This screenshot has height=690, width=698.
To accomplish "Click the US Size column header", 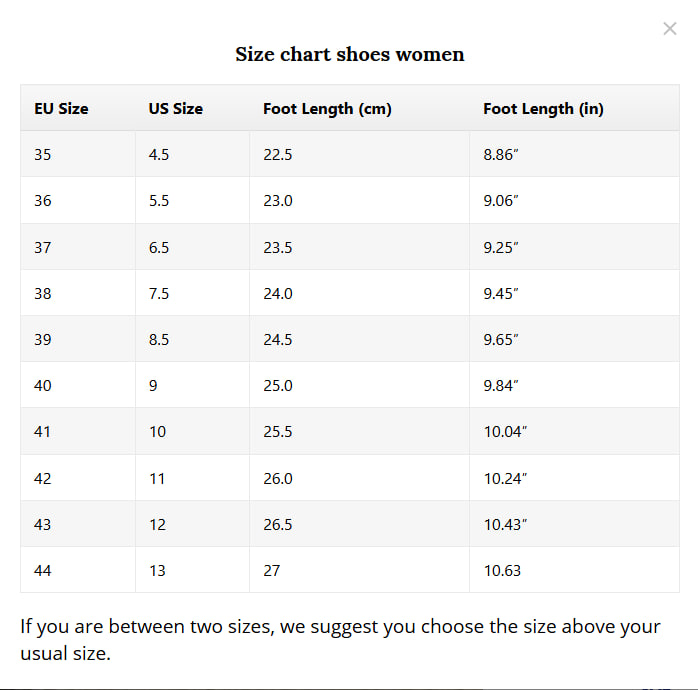I will click(x=176, y=109).
